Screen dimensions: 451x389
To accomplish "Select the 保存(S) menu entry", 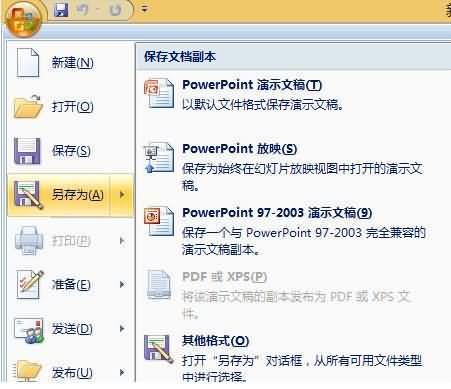I will [70, 151].
